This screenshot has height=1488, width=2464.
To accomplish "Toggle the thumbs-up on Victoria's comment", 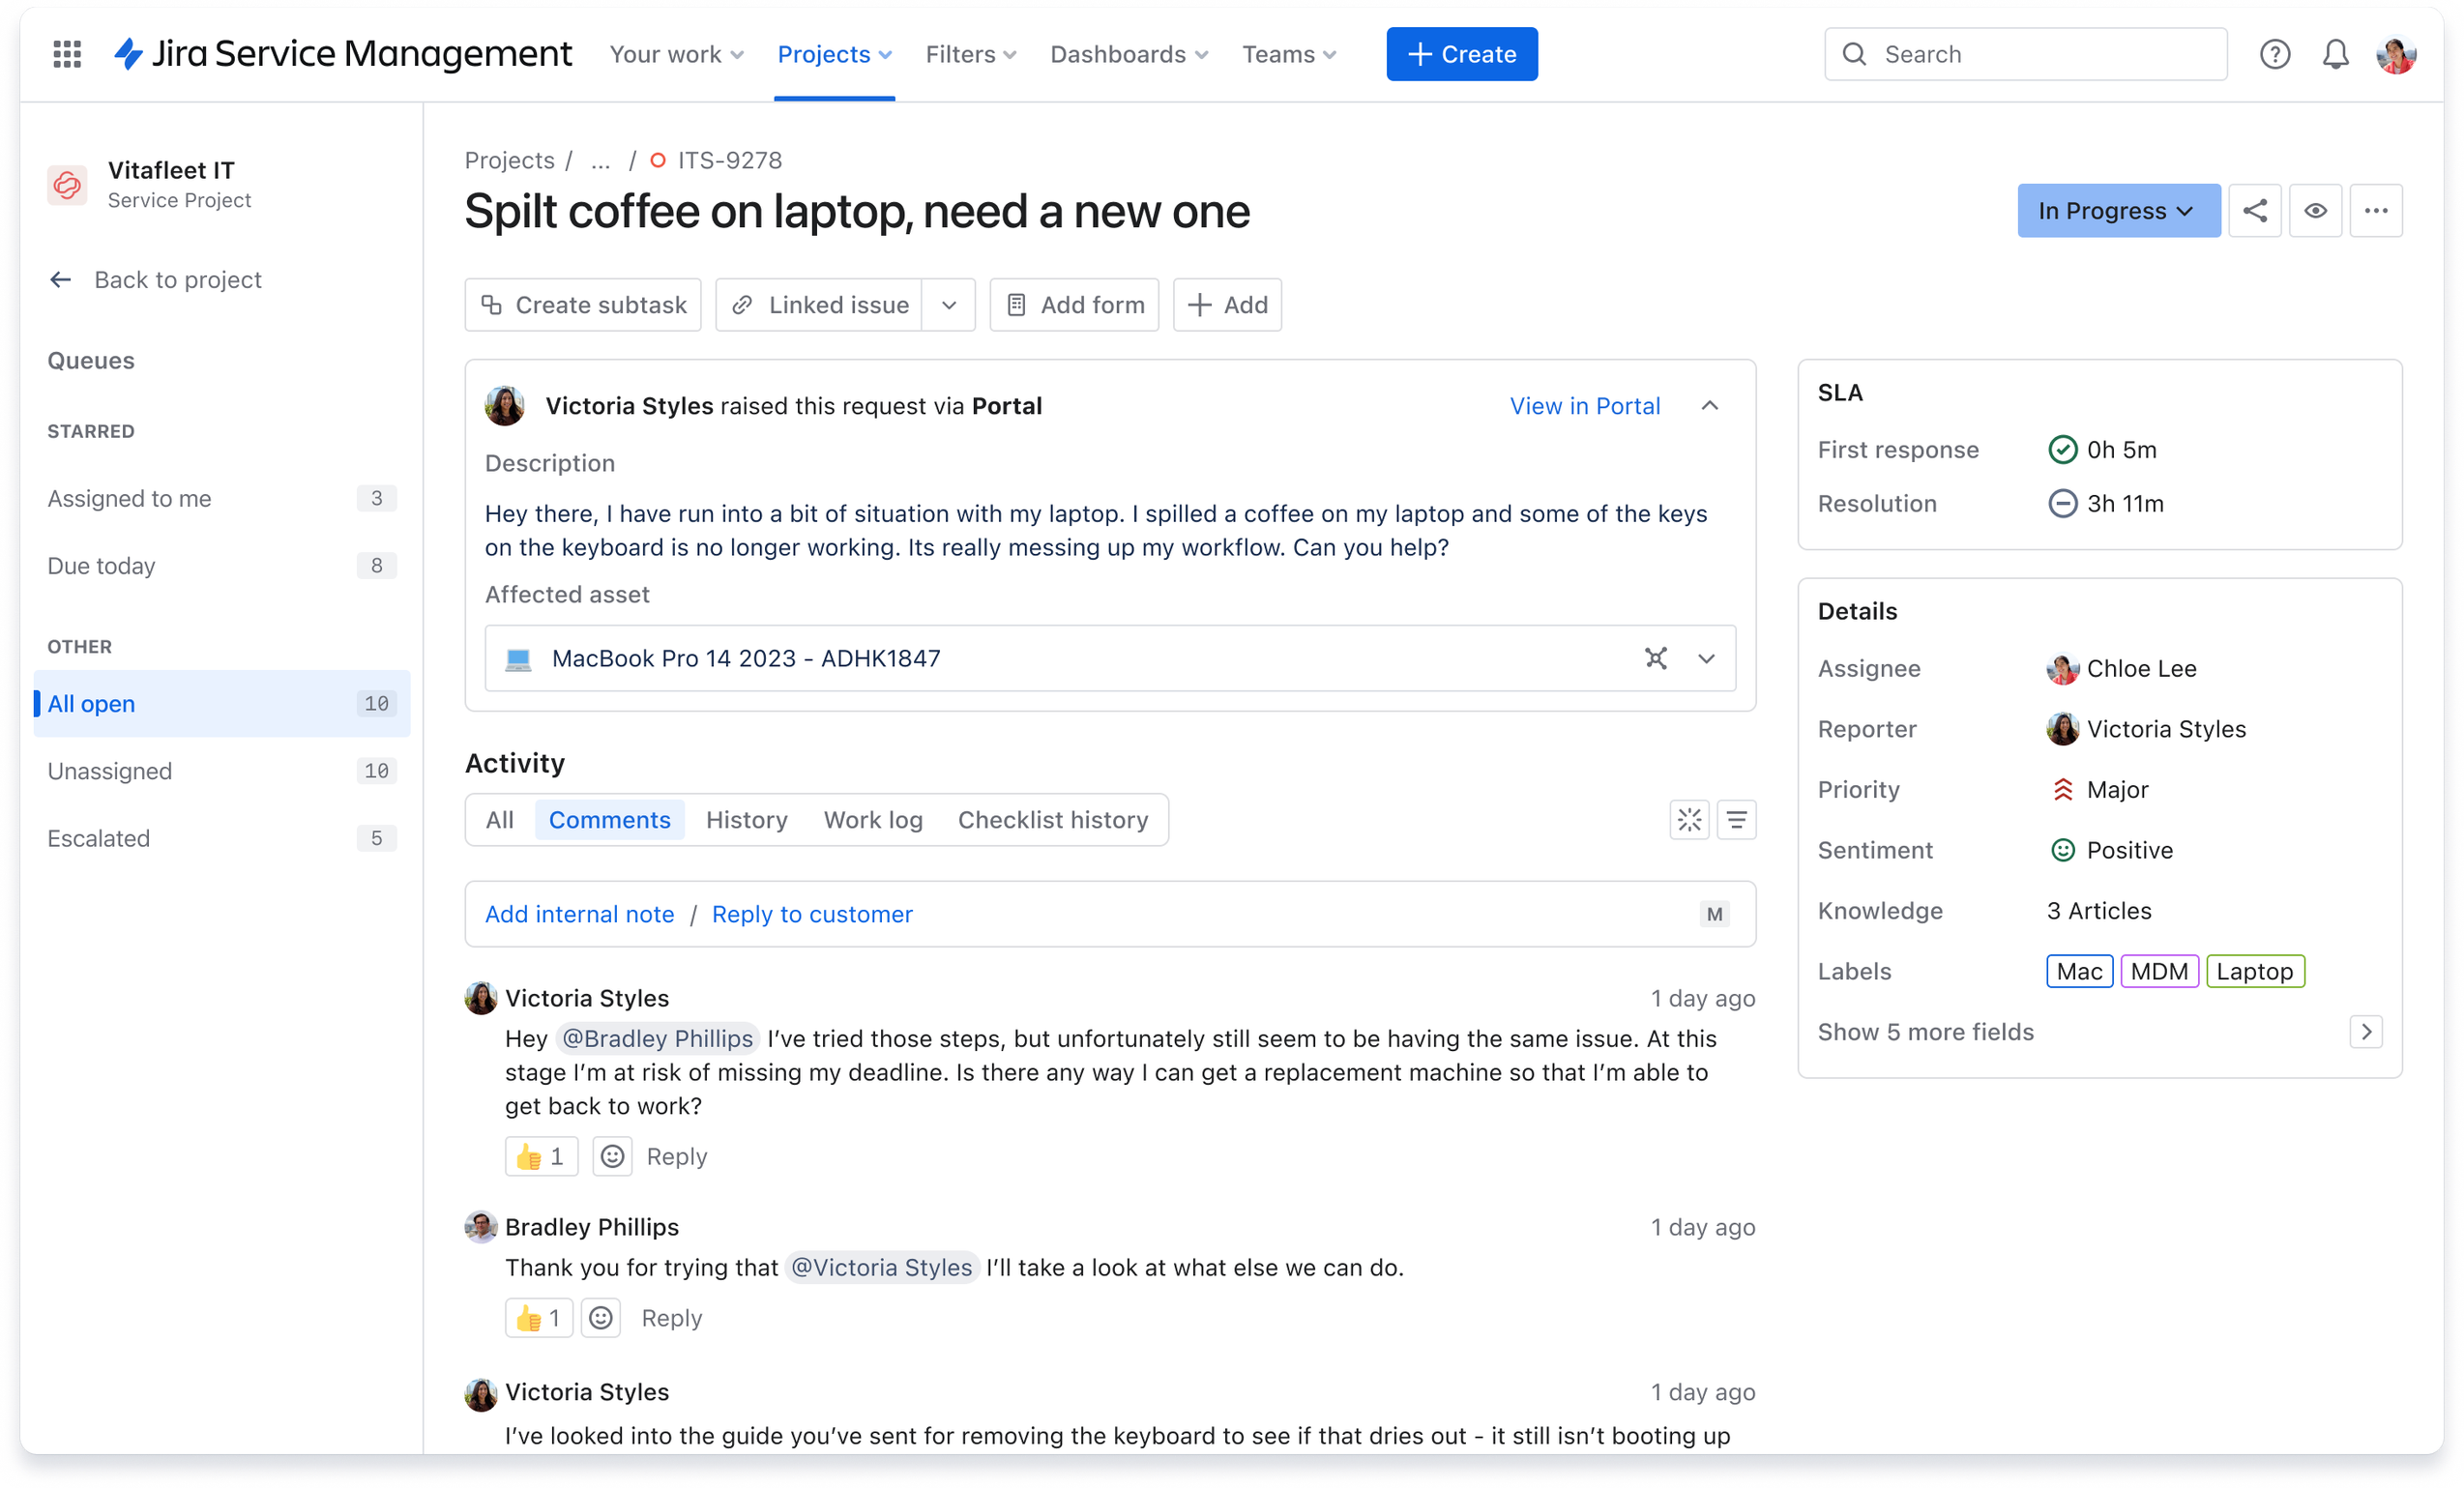I will click(540, 1156).
